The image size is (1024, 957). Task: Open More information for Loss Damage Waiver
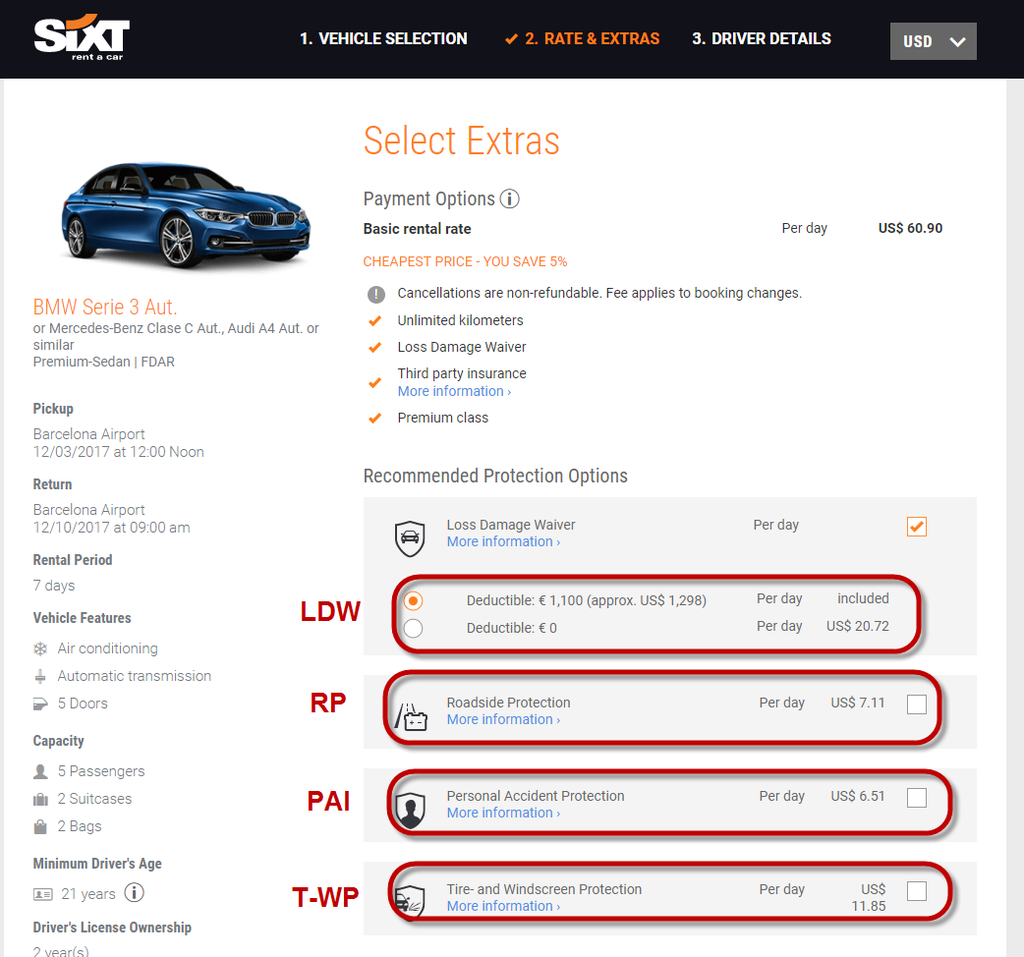[x=504, y=542]
